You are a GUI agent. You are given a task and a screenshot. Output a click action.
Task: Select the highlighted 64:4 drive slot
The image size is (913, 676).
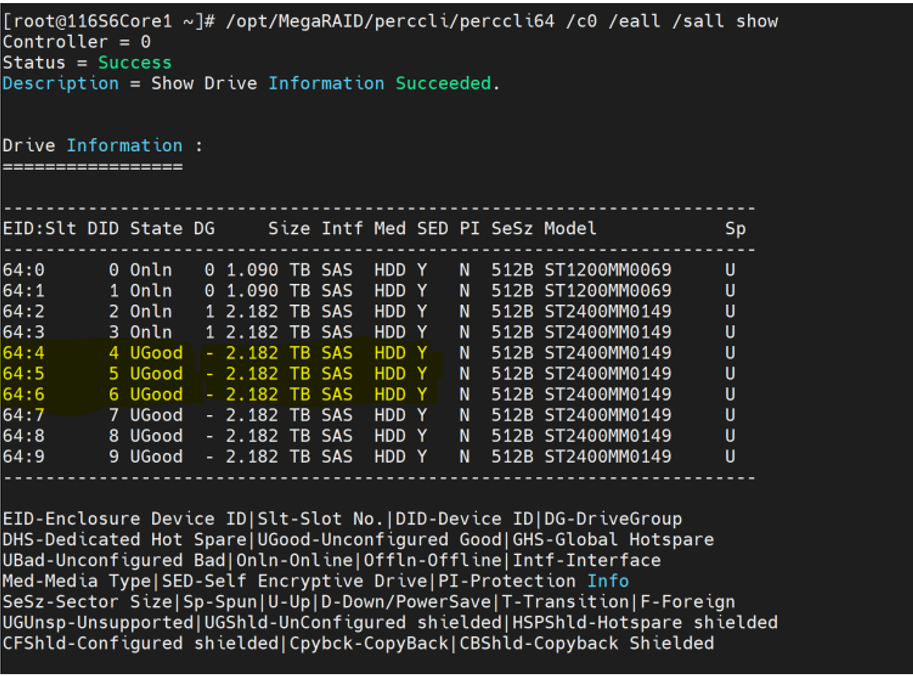[x=24, y=353]
